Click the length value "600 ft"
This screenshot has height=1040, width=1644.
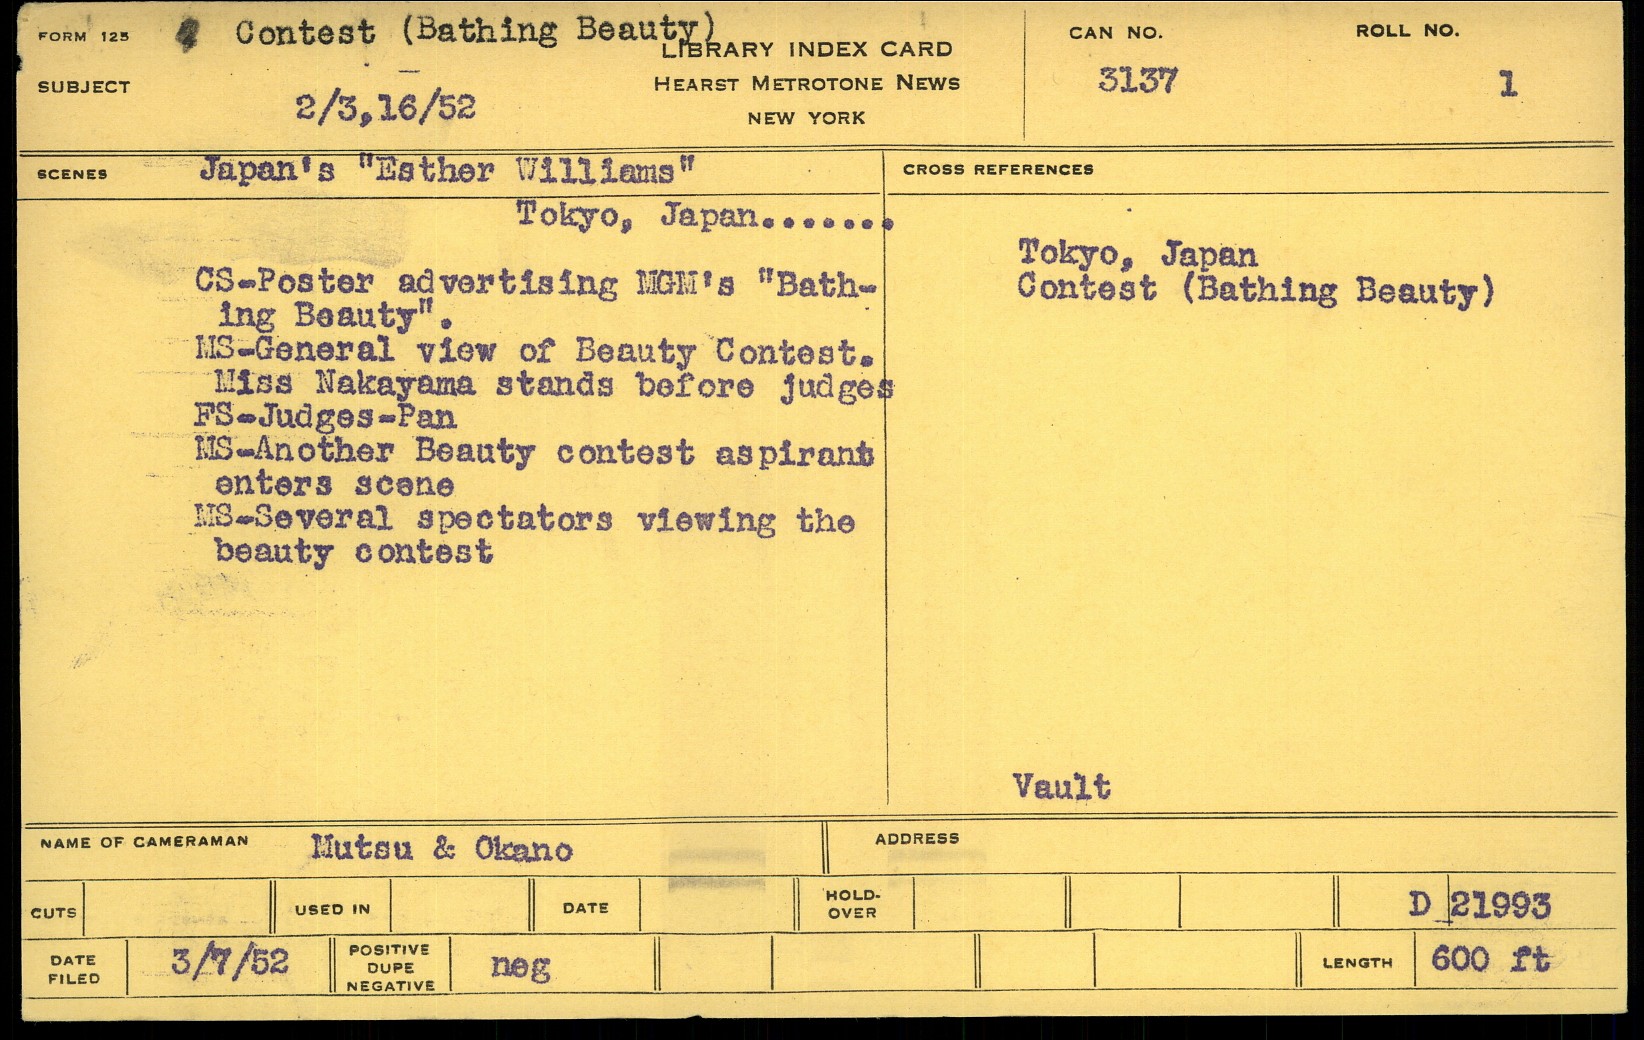tap(1490, 960)
